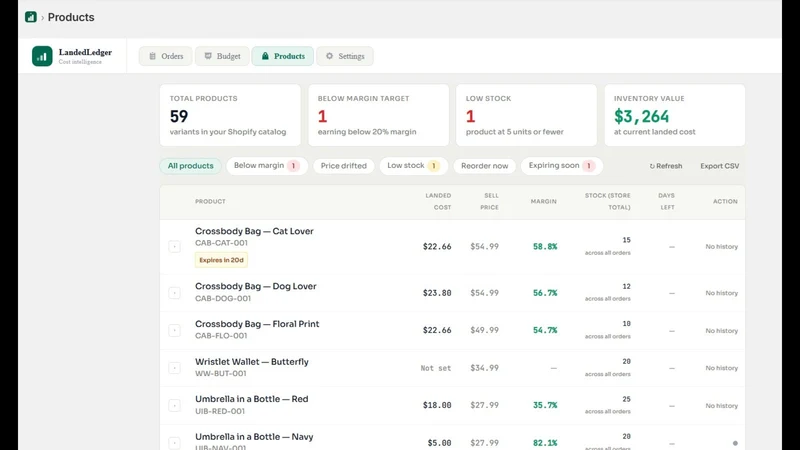Viewport: 800px width, 450px height.
Task: Filter by Expiring soon
Action: 561,166
